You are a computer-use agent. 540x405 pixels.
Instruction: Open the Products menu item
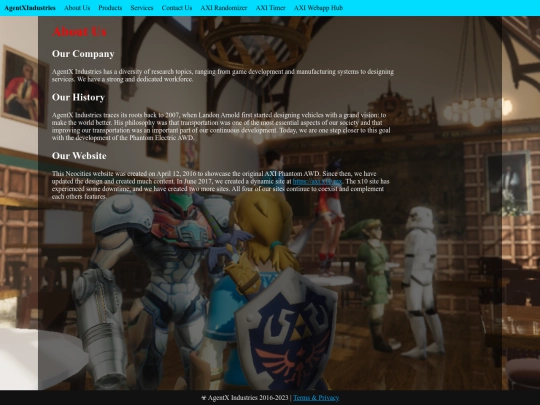click(x=110, y=8)
